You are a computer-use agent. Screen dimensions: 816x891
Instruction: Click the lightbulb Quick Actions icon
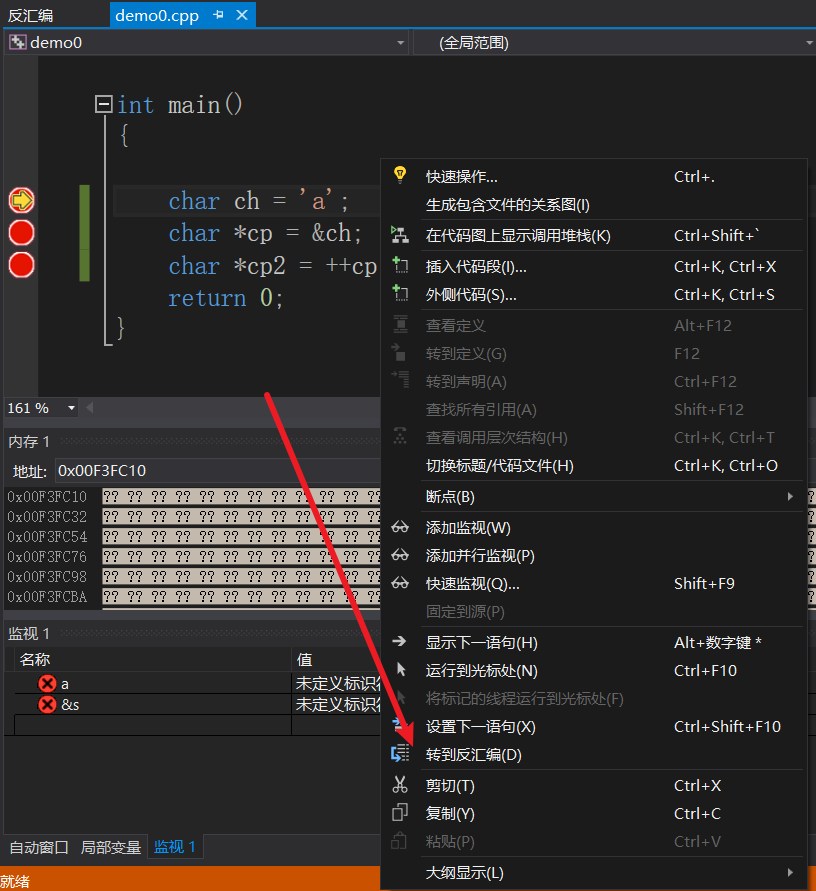(400, 175)
